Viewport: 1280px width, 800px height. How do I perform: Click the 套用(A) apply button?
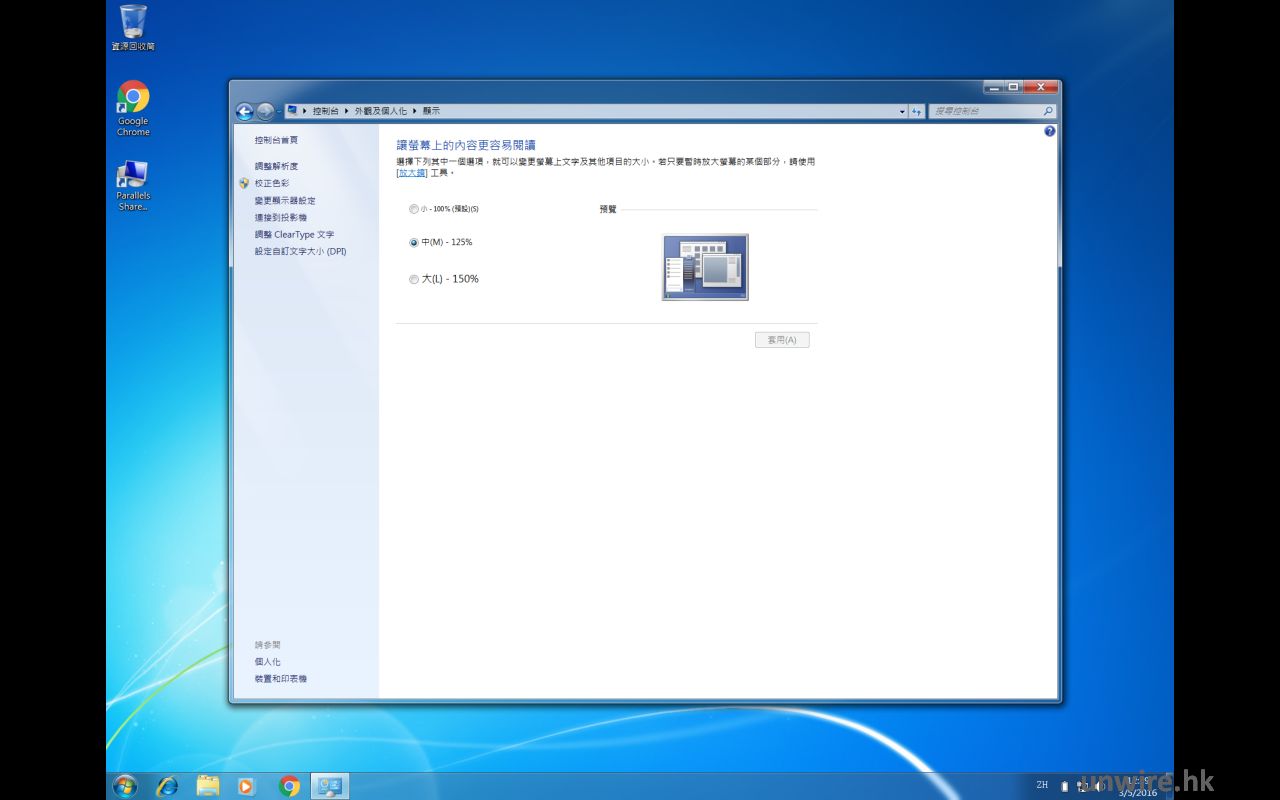click(x=782, y=340)
